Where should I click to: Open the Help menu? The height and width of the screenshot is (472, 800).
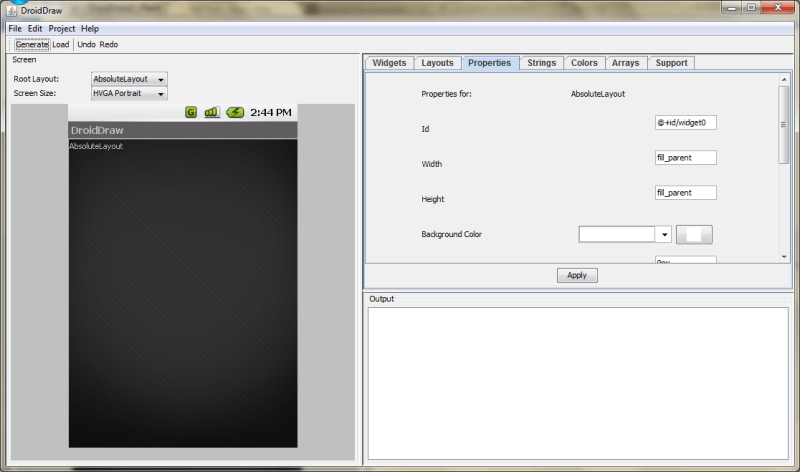90,29
